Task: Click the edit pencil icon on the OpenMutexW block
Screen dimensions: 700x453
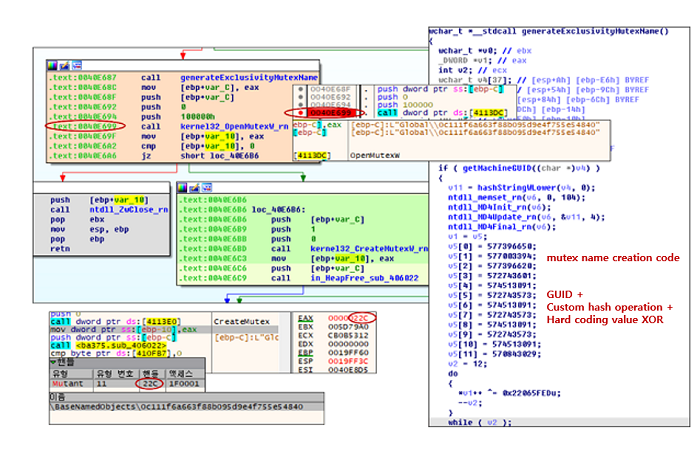Action: coord(65,66)
